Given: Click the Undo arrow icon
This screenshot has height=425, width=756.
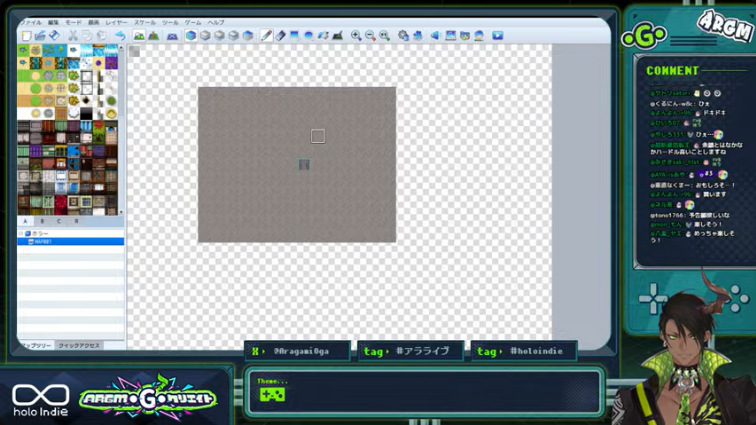Looking at the screenshot, I should 120,35.
